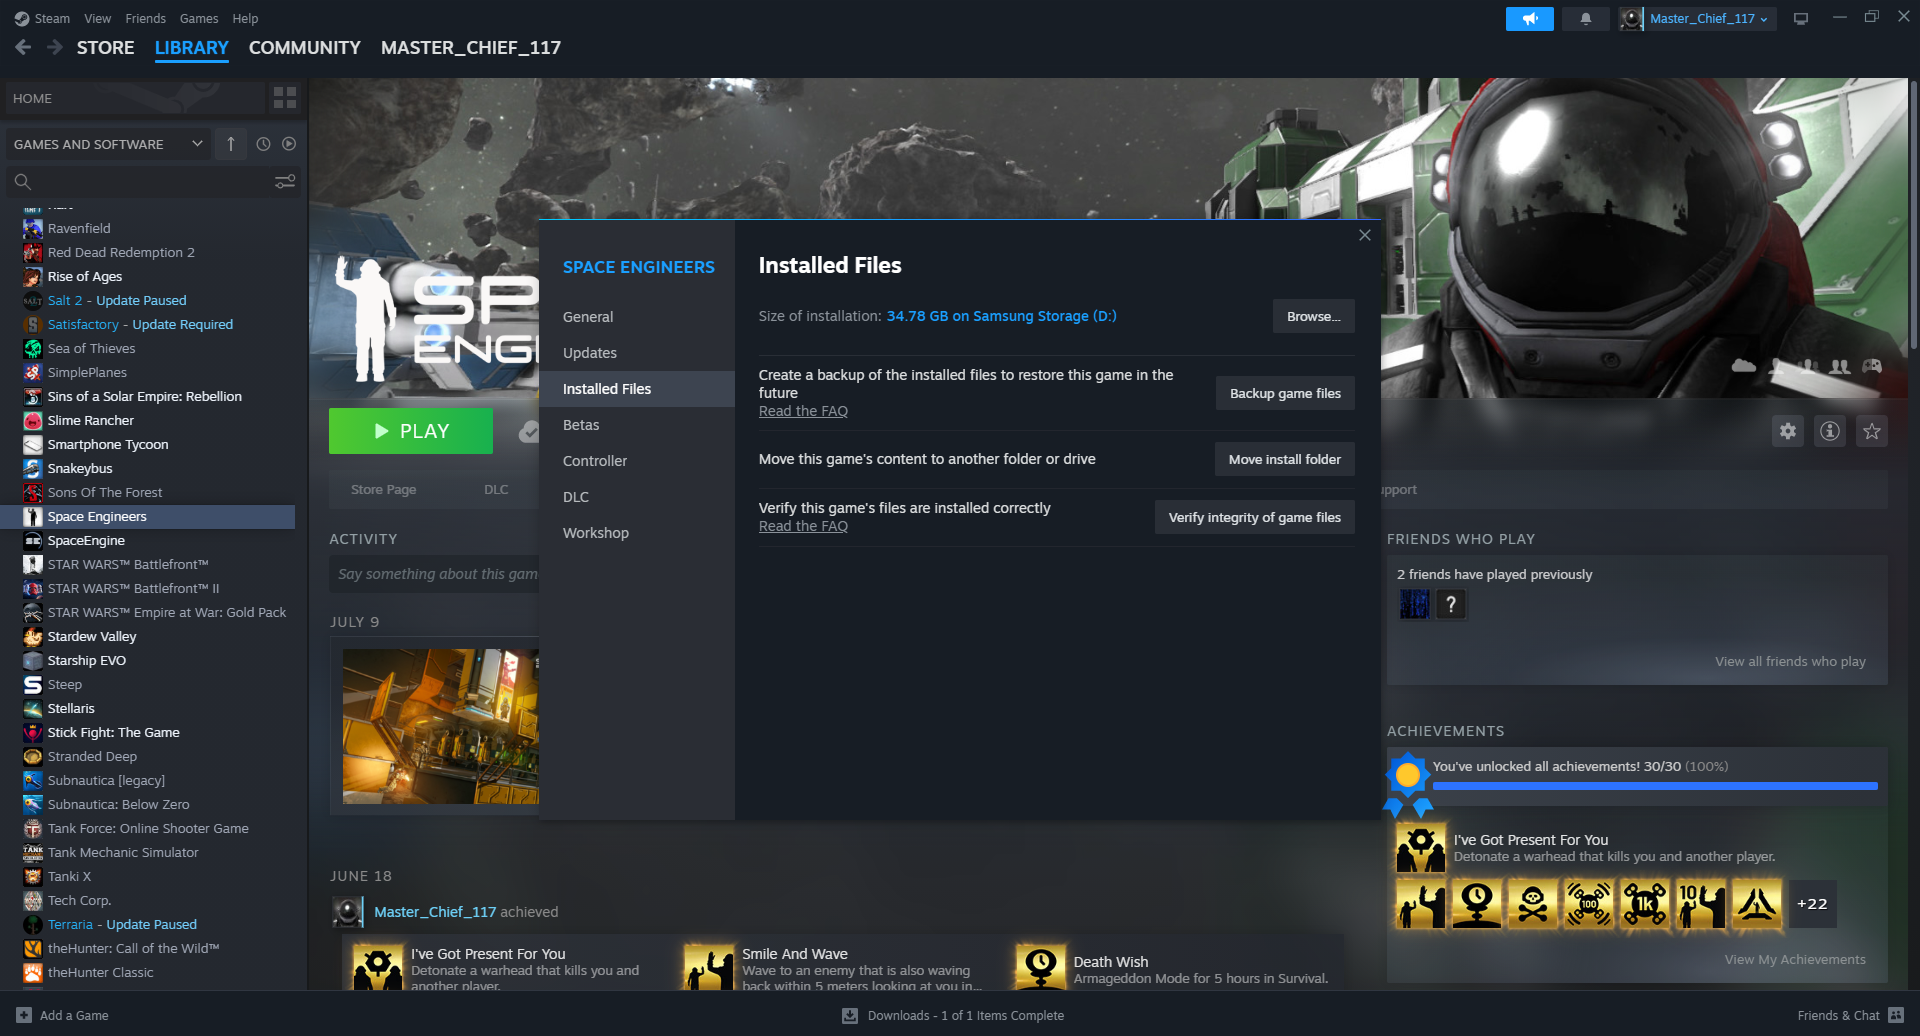Image resolution: width=1920 pixels, height=1036 pixels.
Task: Go to the COMMUNITY tab
Action: pos(305,47)
